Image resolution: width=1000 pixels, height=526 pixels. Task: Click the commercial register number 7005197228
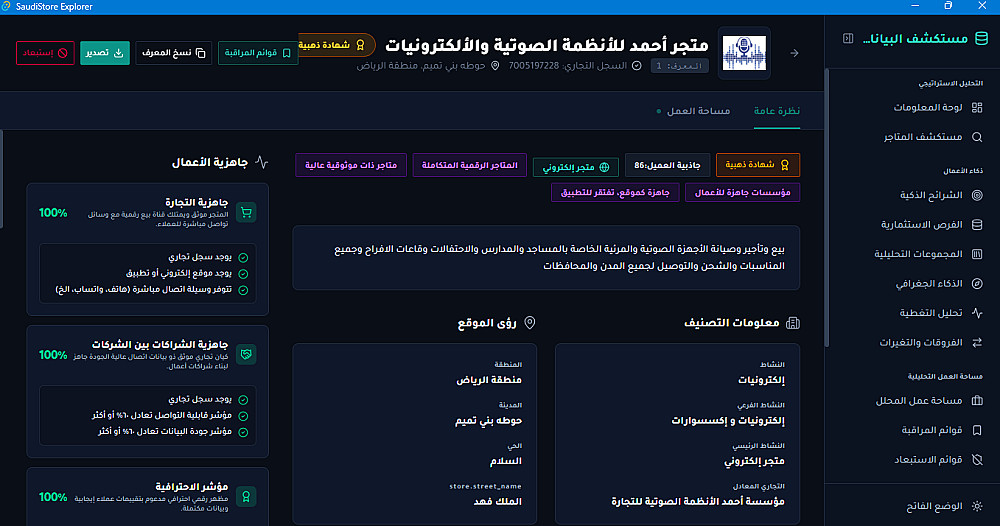[534, 66]
